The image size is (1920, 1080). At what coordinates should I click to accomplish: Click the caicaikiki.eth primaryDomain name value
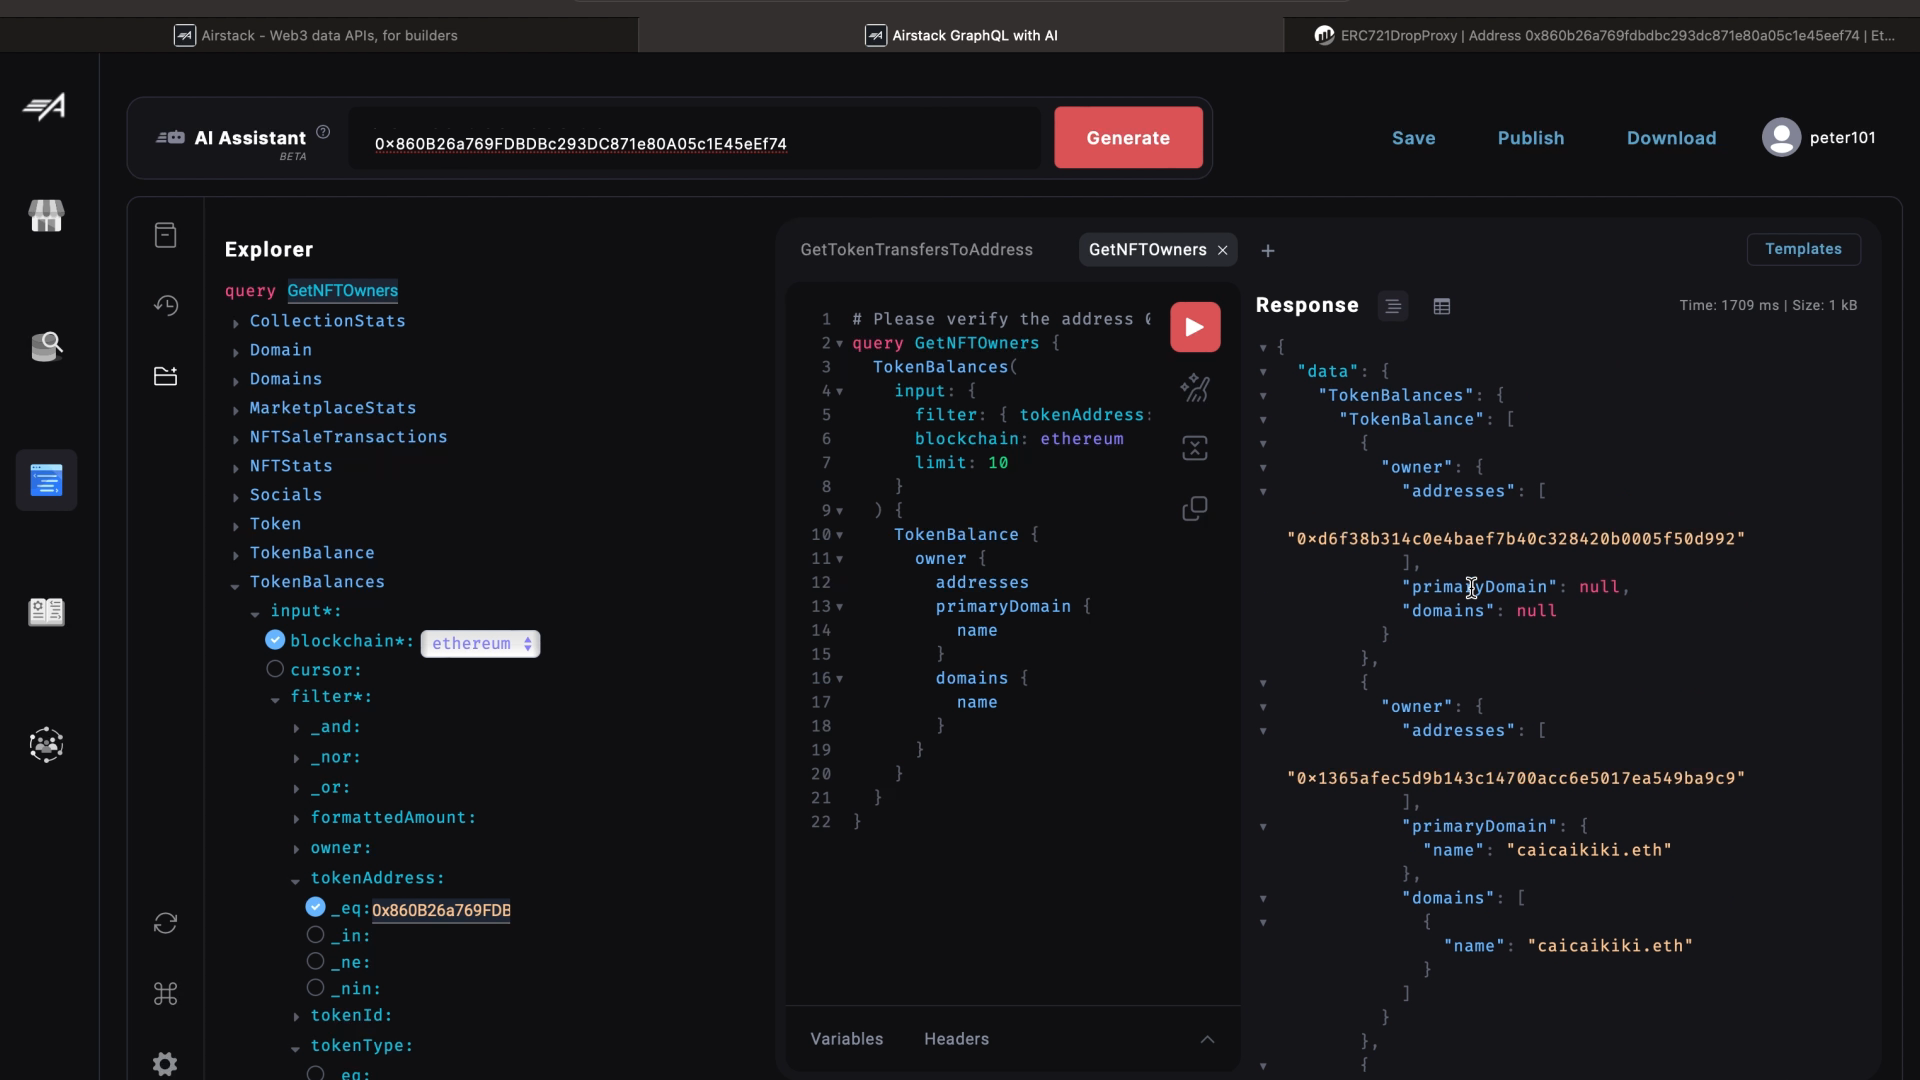pos(1589,850)
